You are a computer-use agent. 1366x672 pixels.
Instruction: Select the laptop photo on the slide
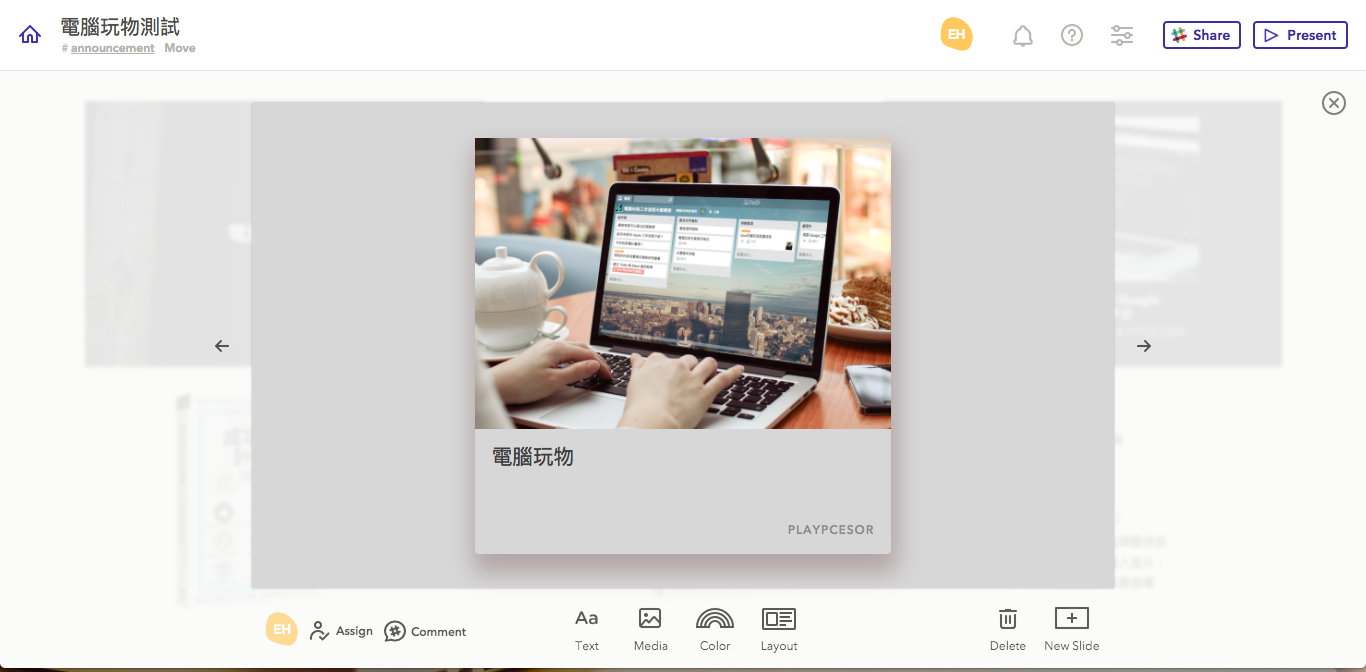tap(683, 283)
